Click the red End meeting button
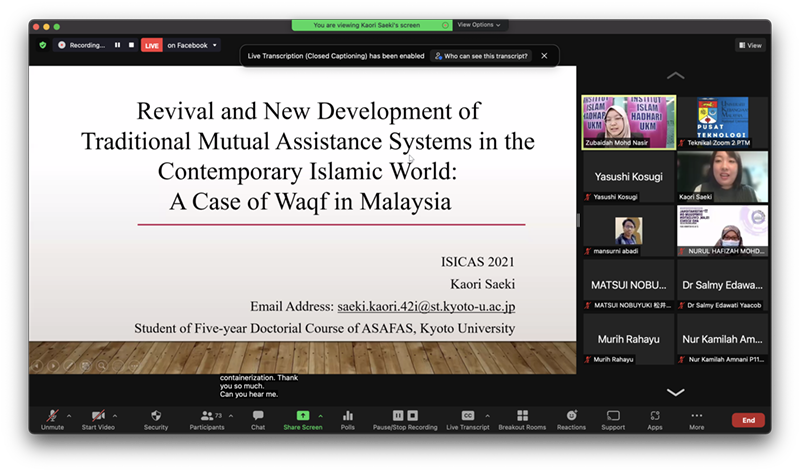The width and height of the screenshot is (800, 472). (x=748, y=420)
